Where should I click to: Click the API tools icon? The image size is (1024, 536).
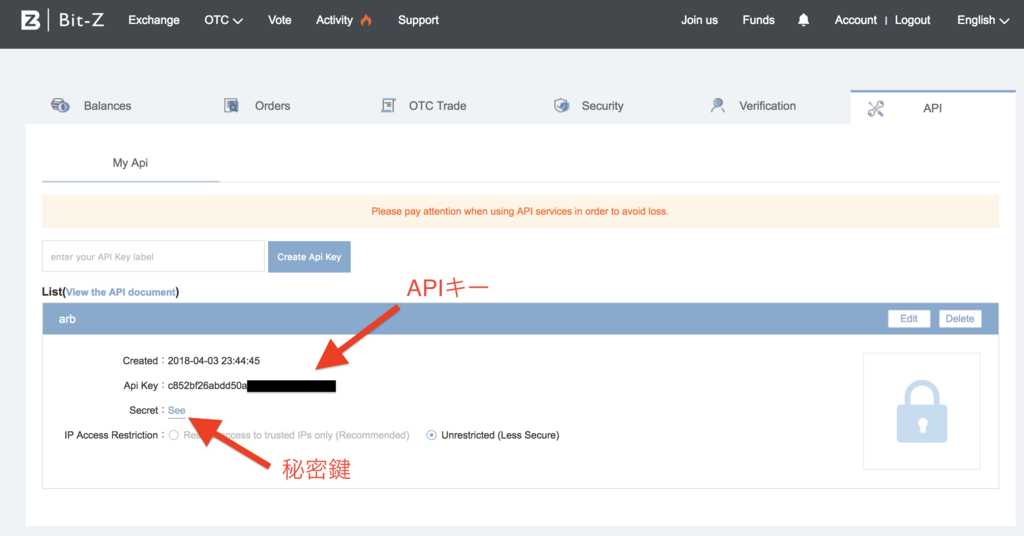point(876,108)
